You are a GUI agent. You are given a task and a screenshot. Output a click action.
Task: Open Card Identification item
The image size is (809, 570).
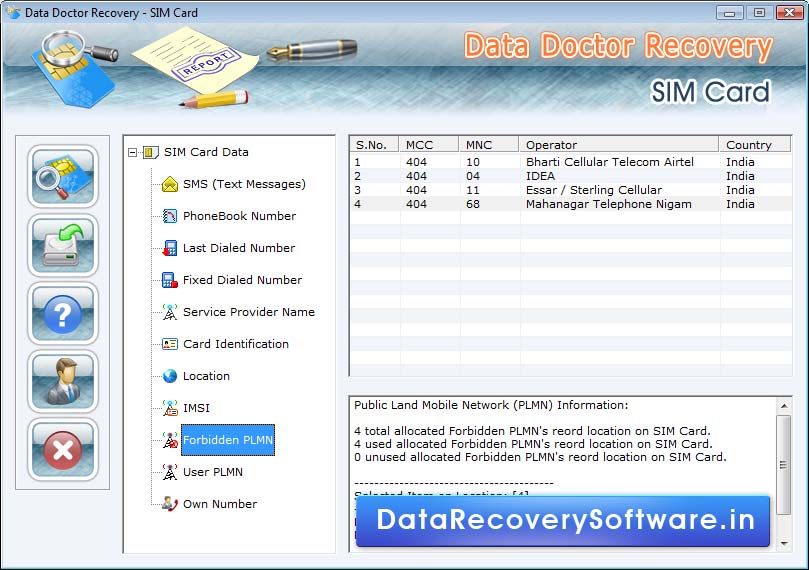[x=236, y=344]
